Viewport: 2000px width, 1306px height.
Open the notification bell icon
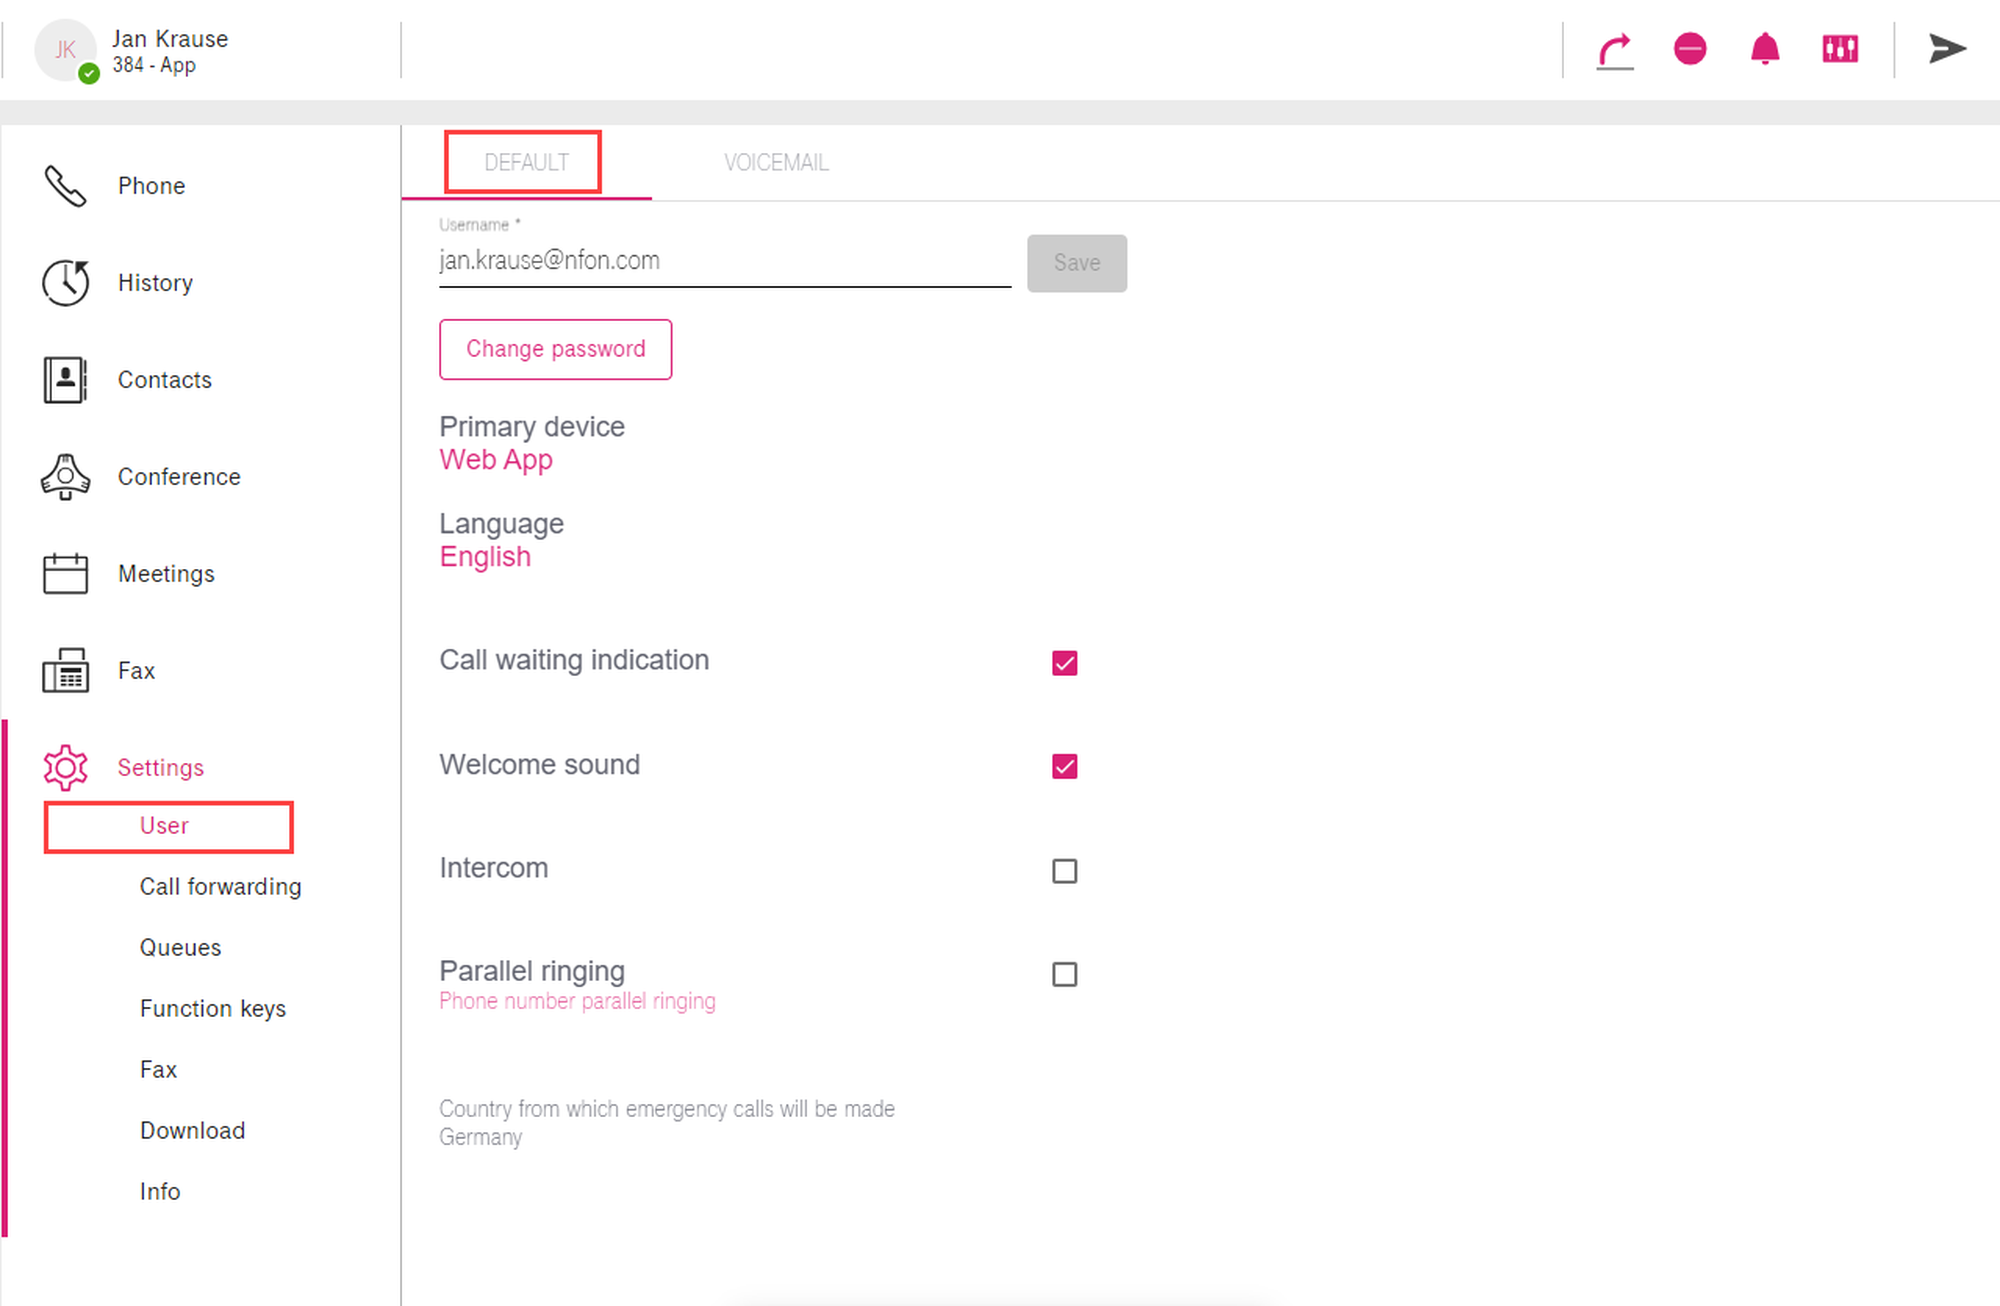pos(1765,49)
